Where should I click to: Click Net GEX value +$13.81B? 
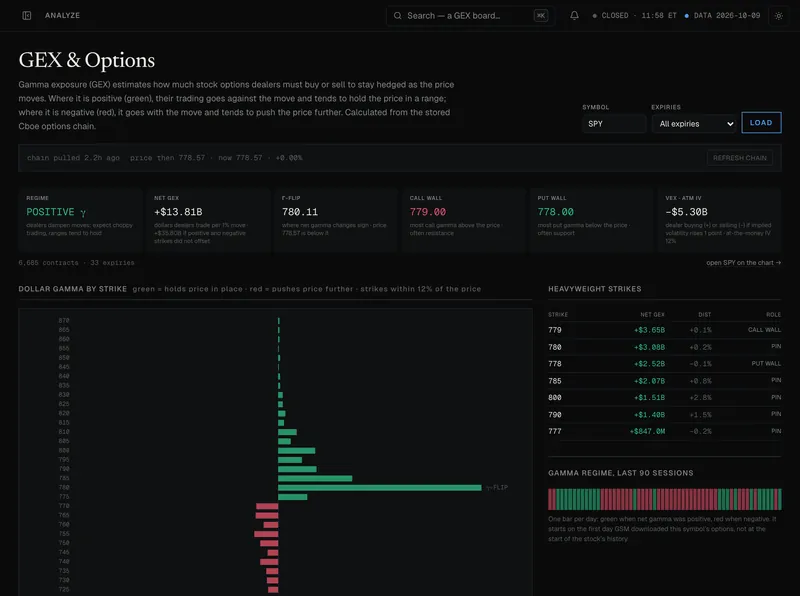coord(178,212)
